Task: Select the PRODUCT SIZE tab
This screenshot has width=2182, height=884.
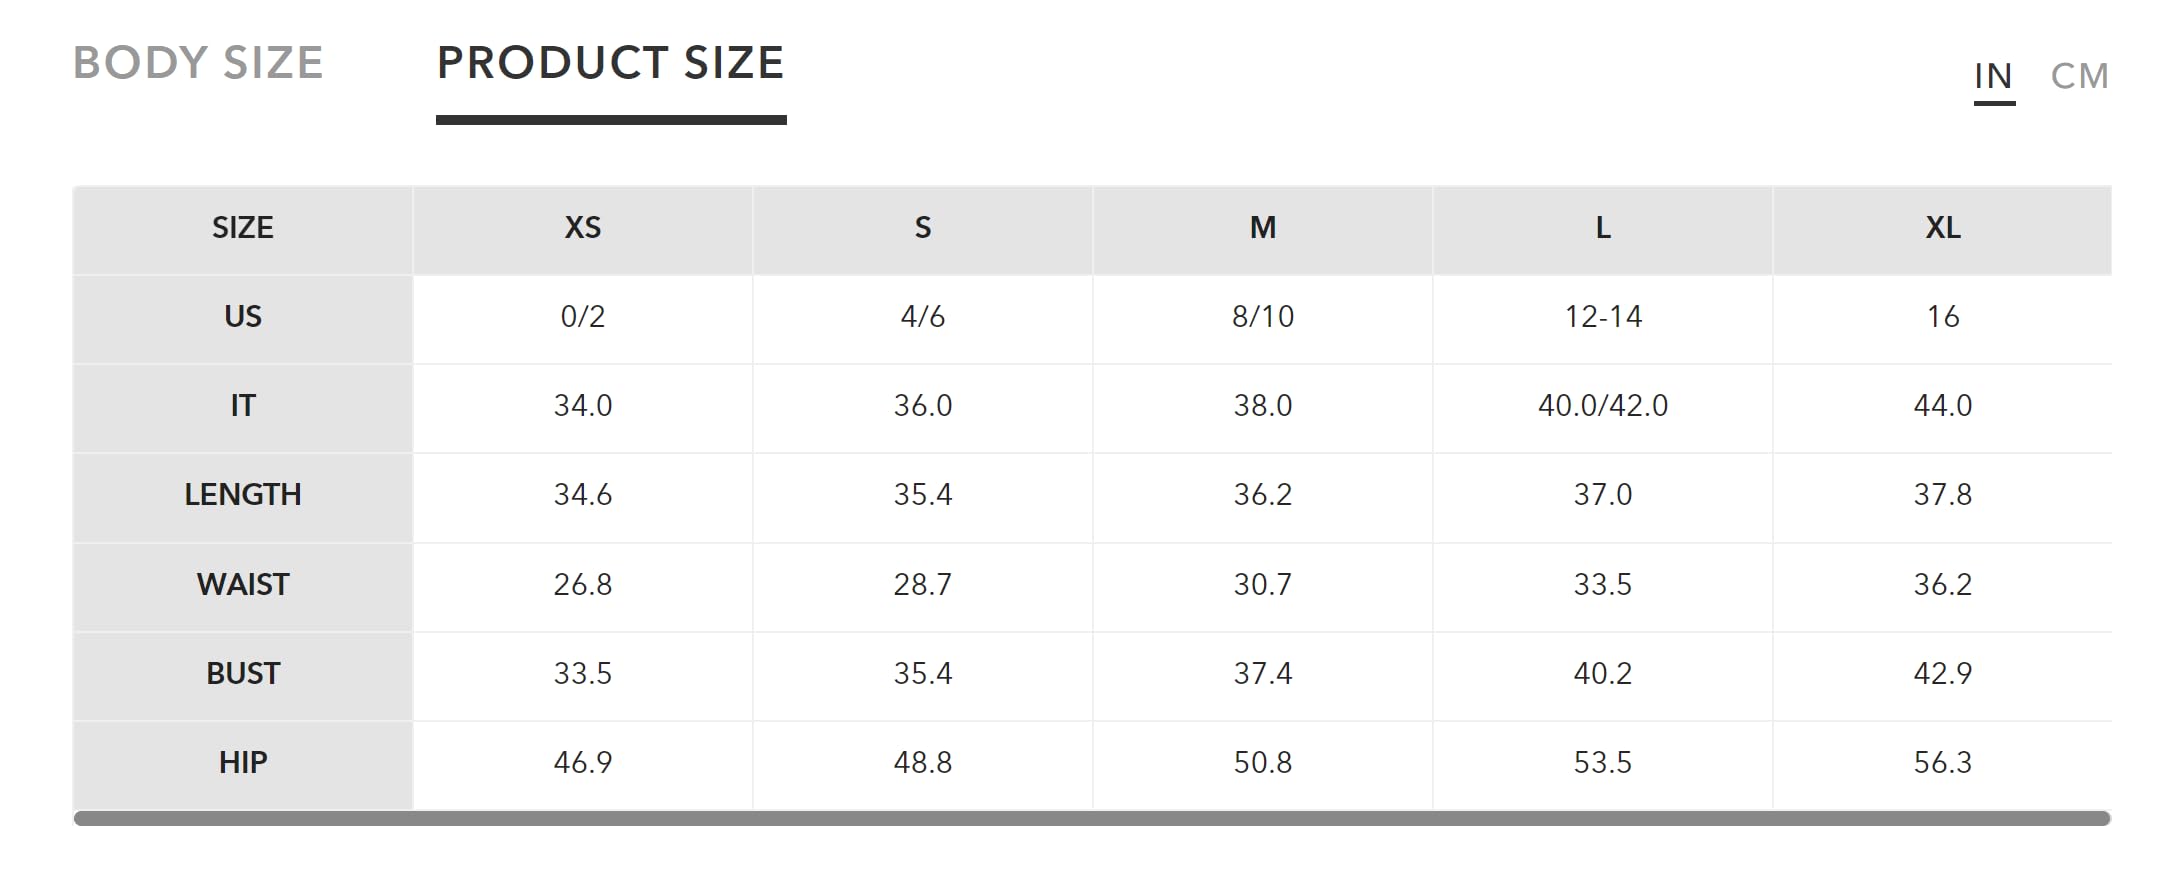Action: (x=611, y=63)
